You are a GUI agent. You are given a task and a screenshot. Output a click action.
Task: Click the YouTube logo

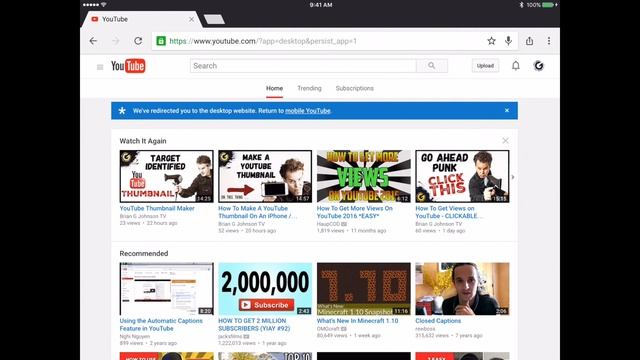tap(128, 66)
